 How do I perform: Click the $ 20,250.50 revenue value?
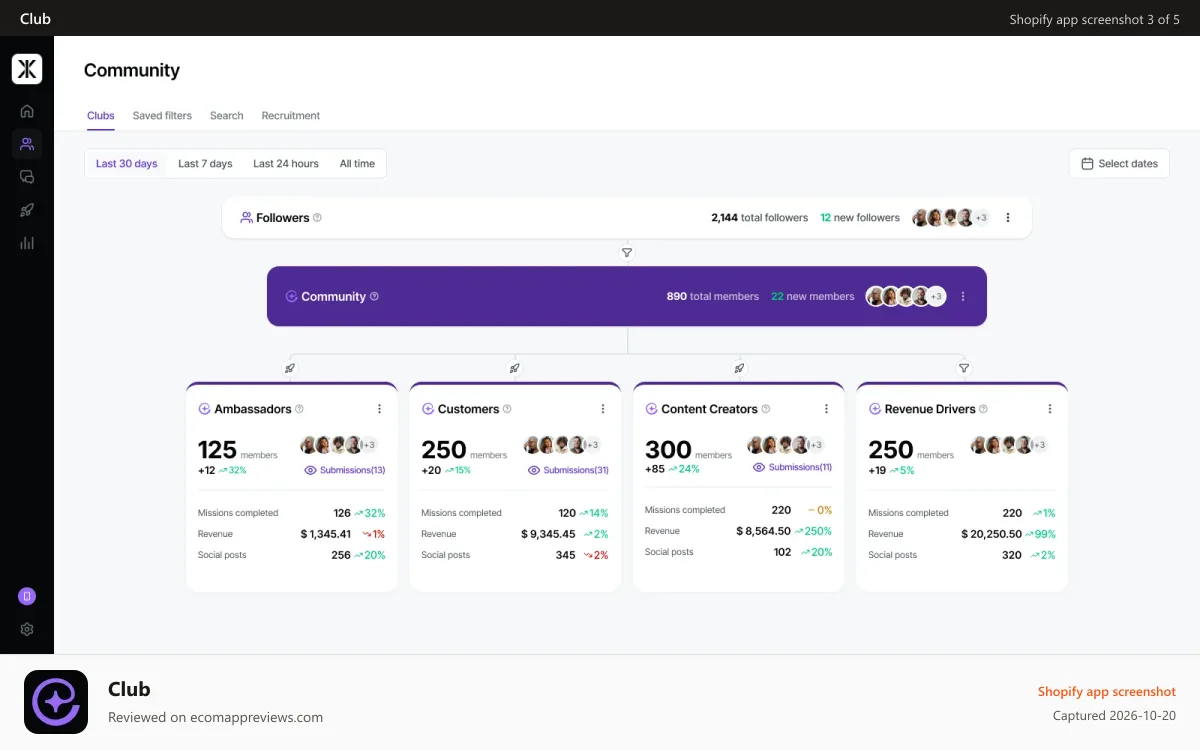[992, 534]
